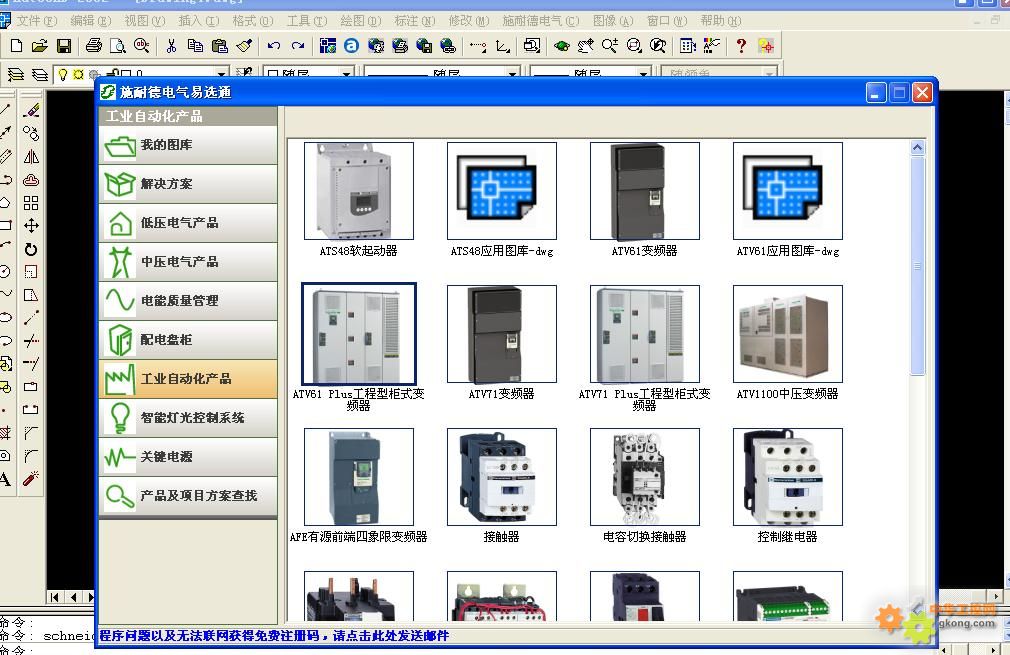
Task: Click the Cut scissors icon
Action: click(x=171, y=46)
